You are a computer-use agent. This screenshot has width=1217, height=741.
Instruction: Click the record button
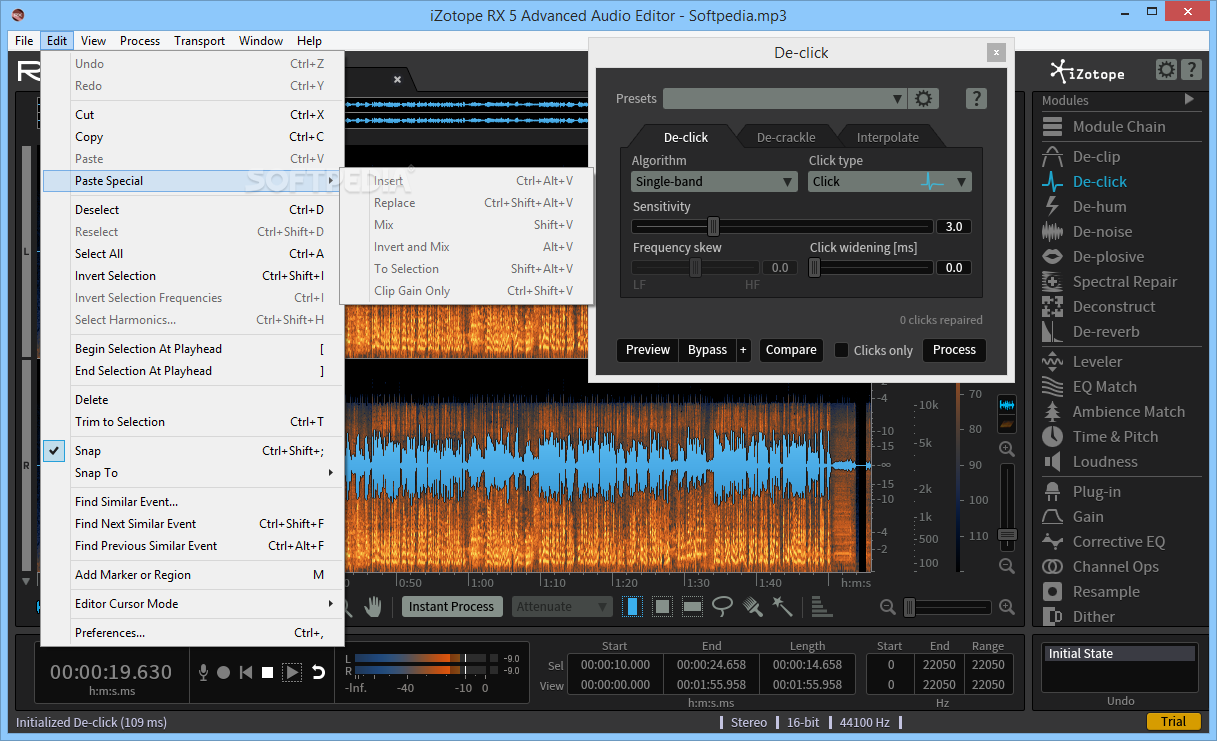(x=224, y=673)
